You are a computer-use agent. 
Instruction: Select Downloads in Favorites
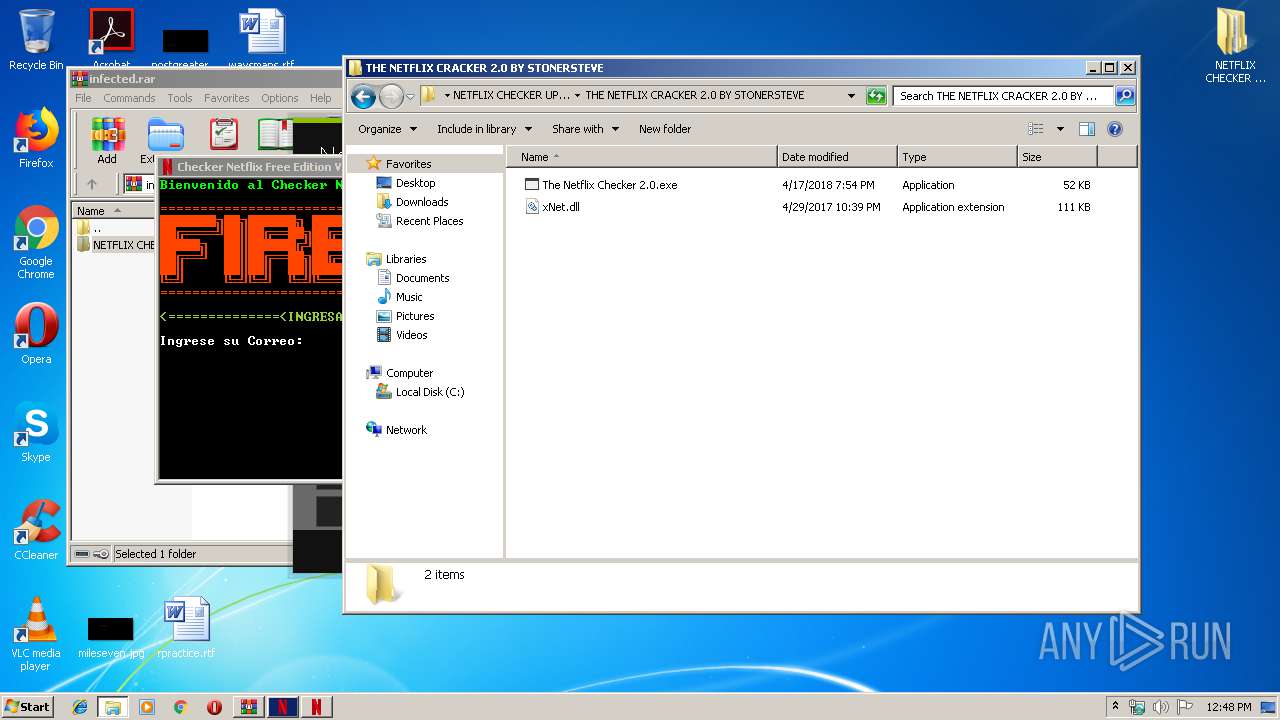click(x=412, y=202)
